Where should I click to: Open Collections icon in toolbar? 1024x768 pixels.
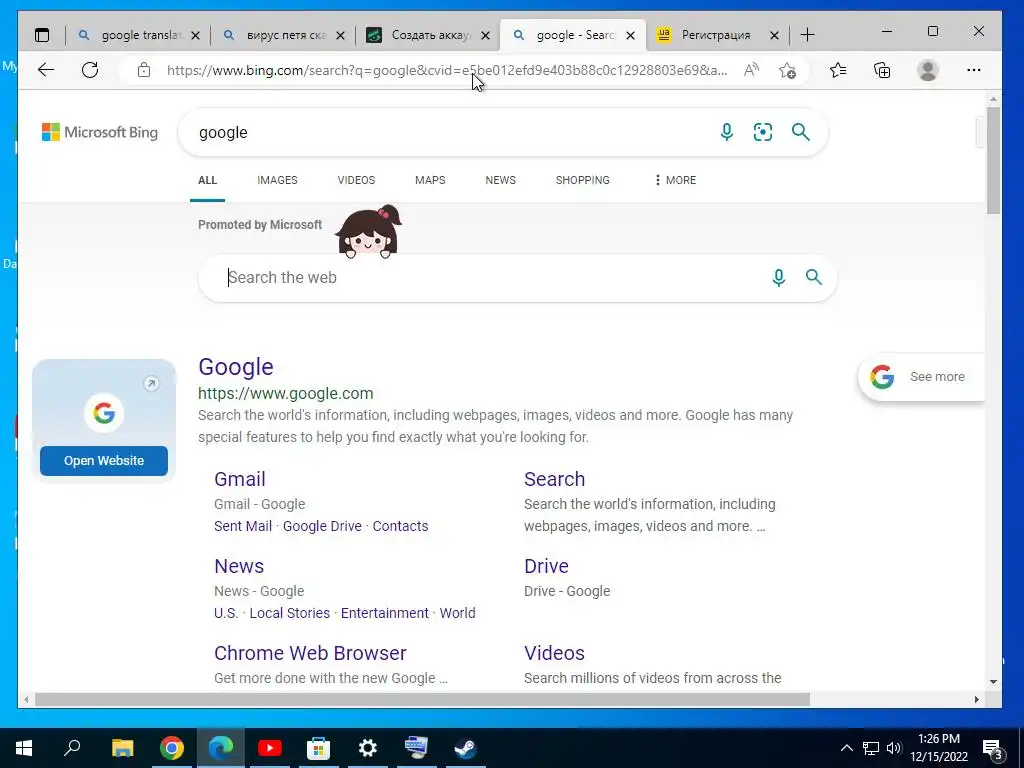882,70
